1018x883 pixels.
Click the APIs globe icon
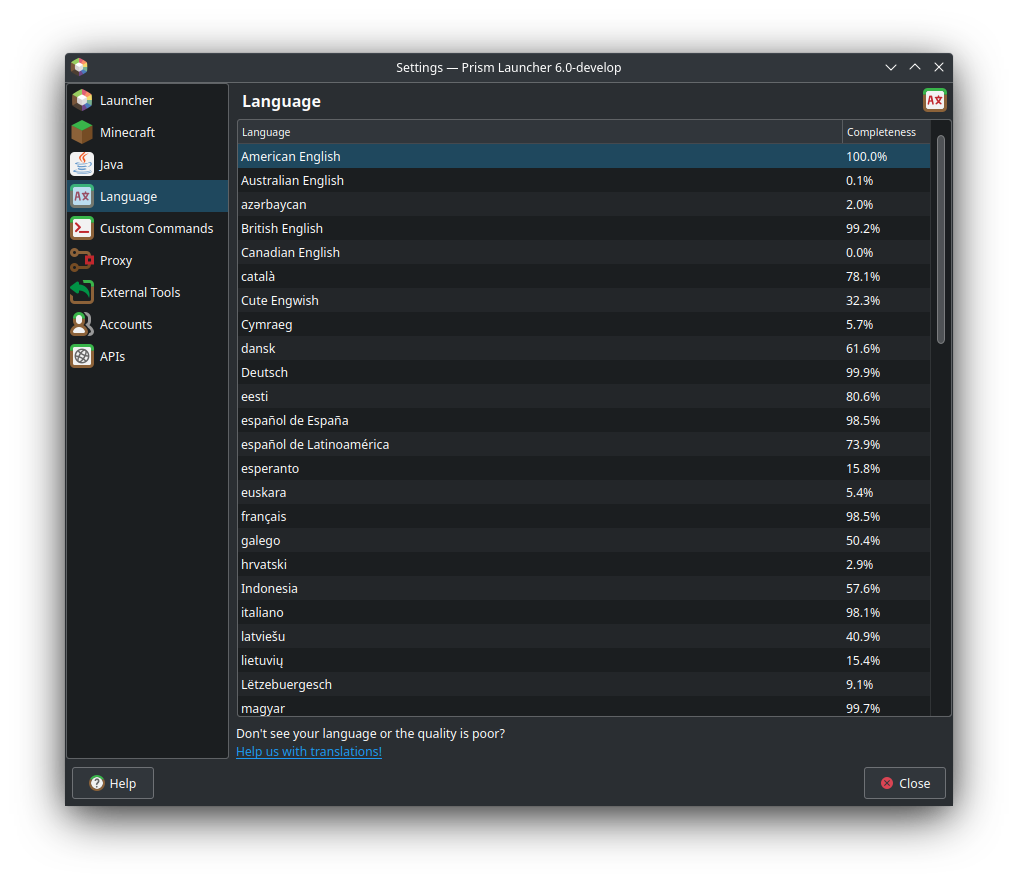82,356
